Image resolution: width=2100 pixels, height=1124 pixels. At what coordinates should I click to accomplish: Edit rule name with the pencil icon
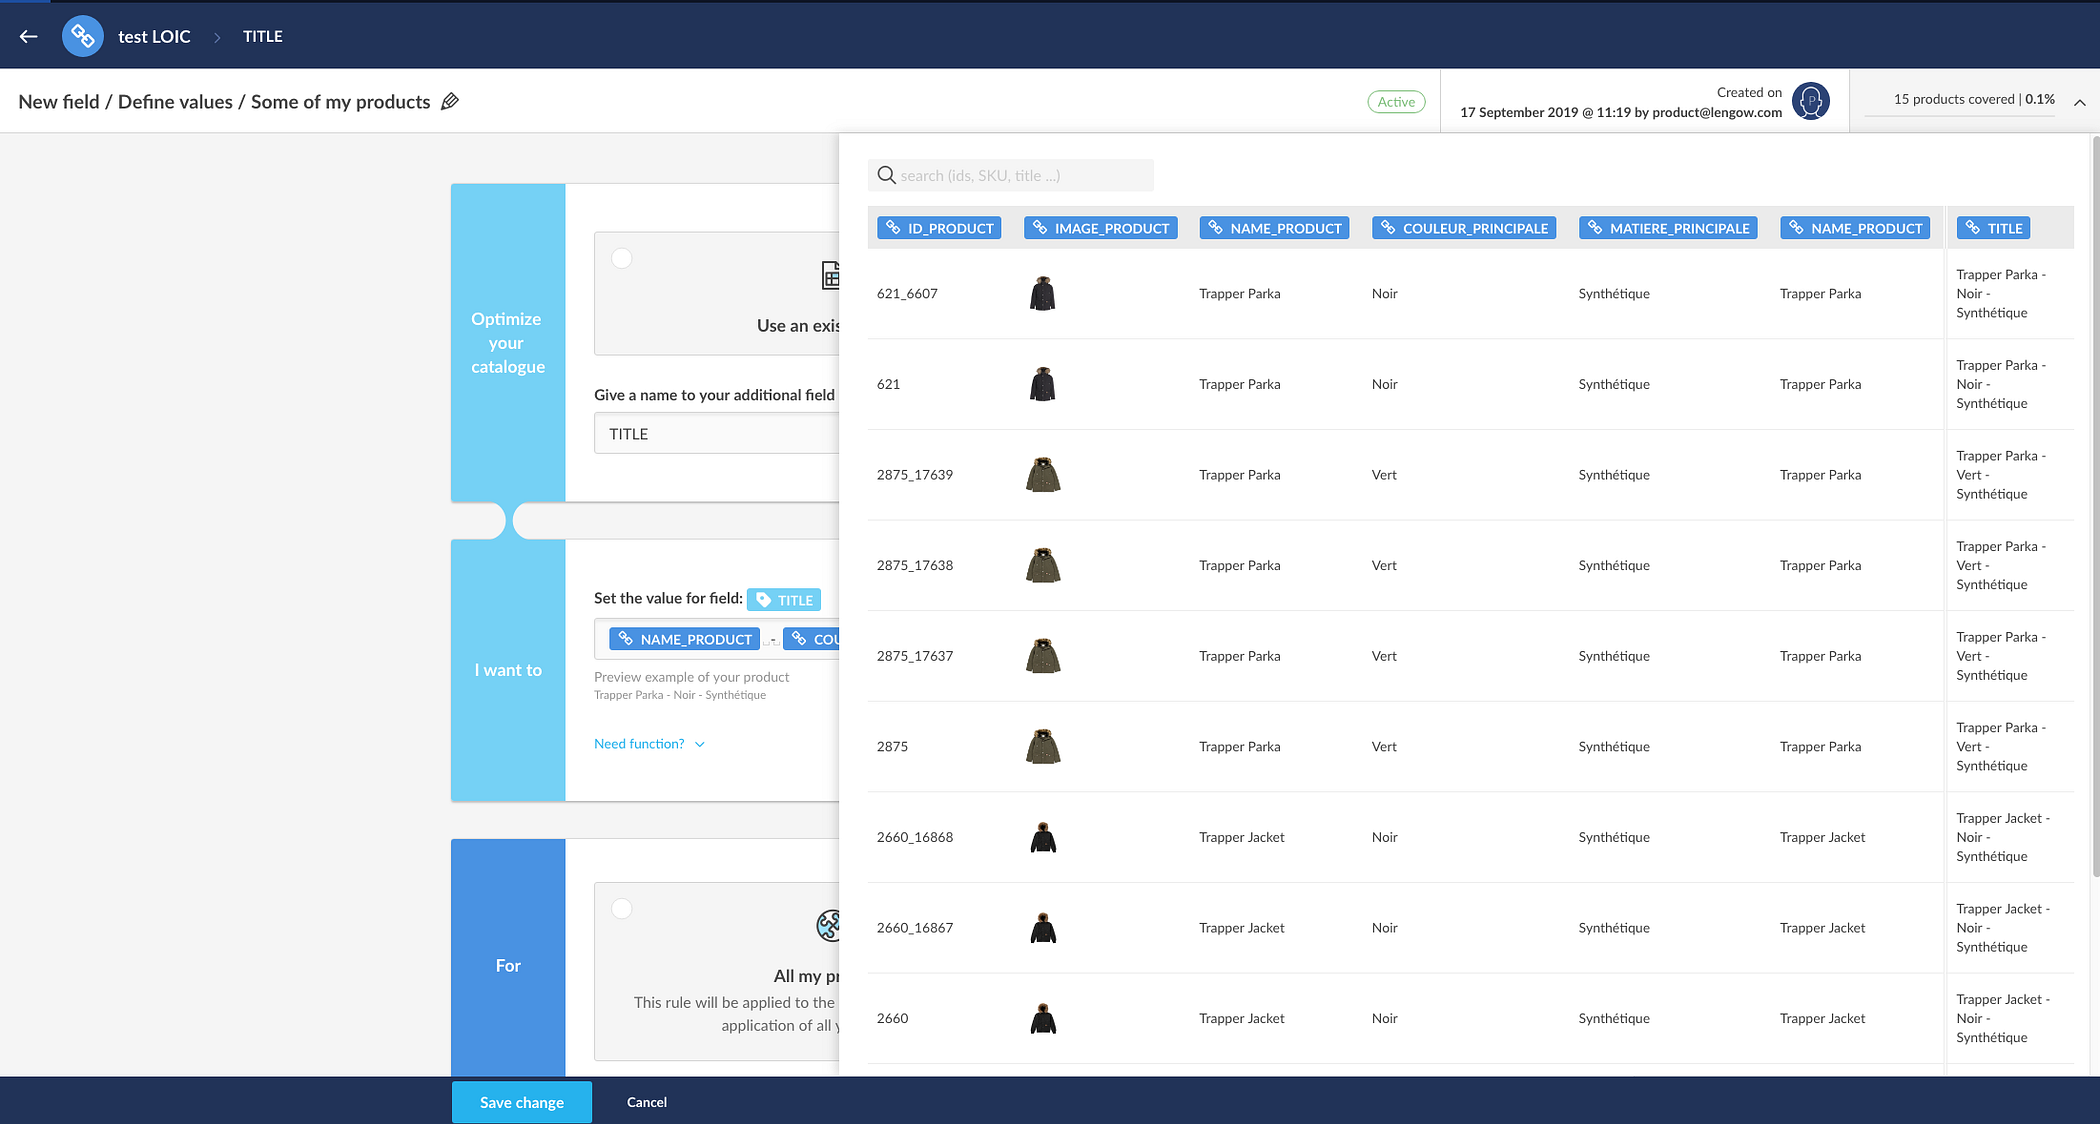tap(450, 101)
